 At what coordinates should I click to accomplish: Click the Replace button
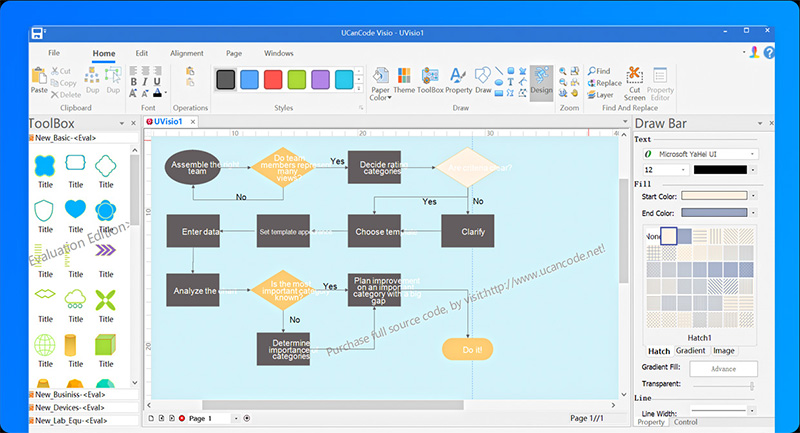605,83
